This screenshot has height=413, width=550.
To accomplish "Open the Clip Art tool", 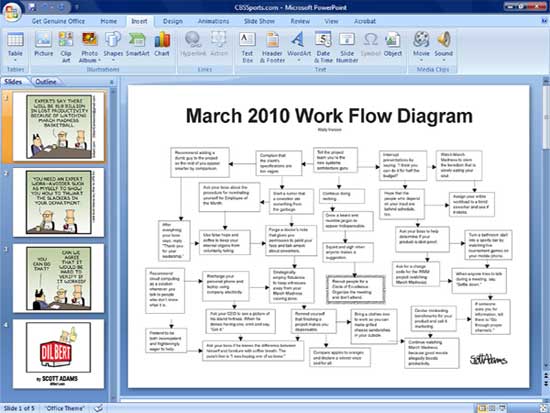I will [66, 47].
